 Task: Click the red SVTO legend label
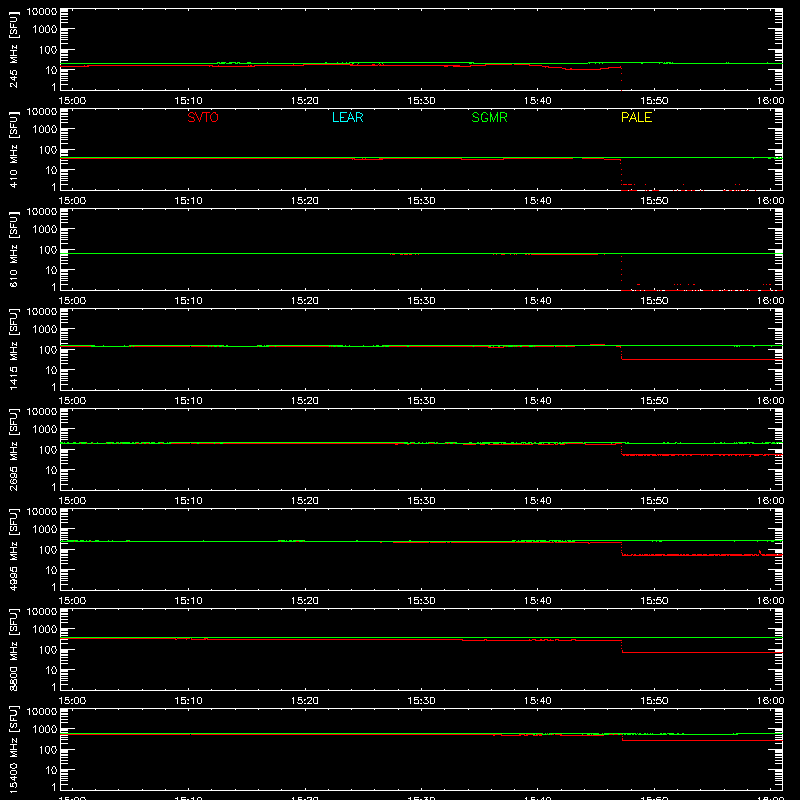tap(203, 117)
